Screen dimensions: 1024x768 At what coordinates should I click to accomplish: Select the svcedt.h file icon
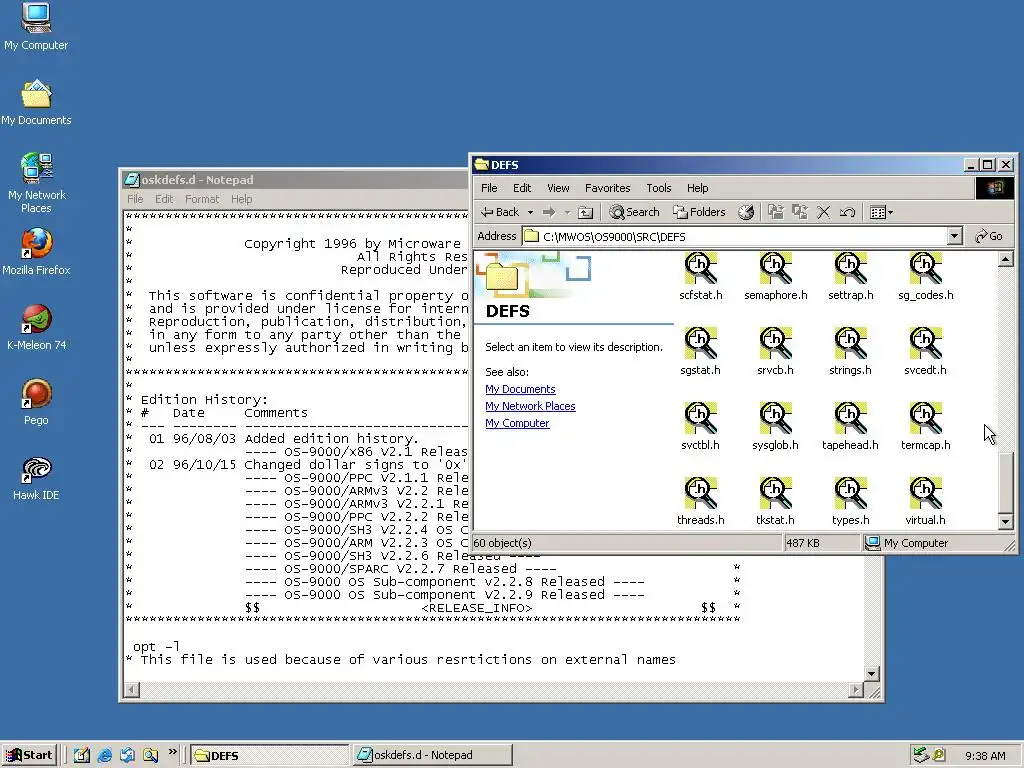pos(925,344)
